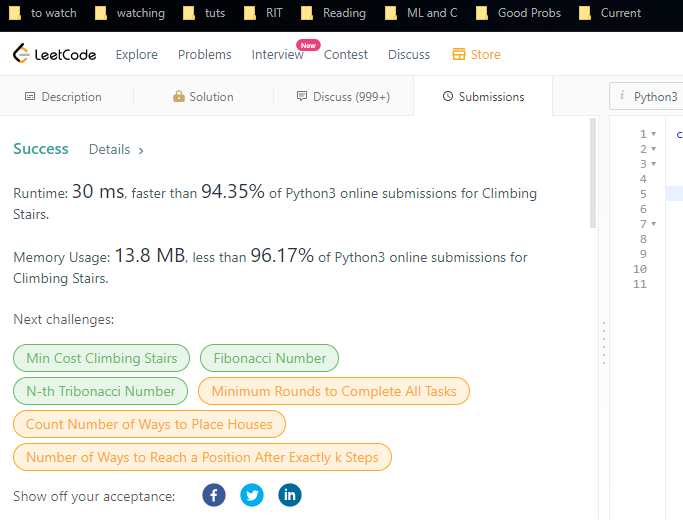Image resolution: width=683 pixels, height=520 pixels.
Task: Collapse code fold arrow on line 7
Action: [x=653, y=224]
